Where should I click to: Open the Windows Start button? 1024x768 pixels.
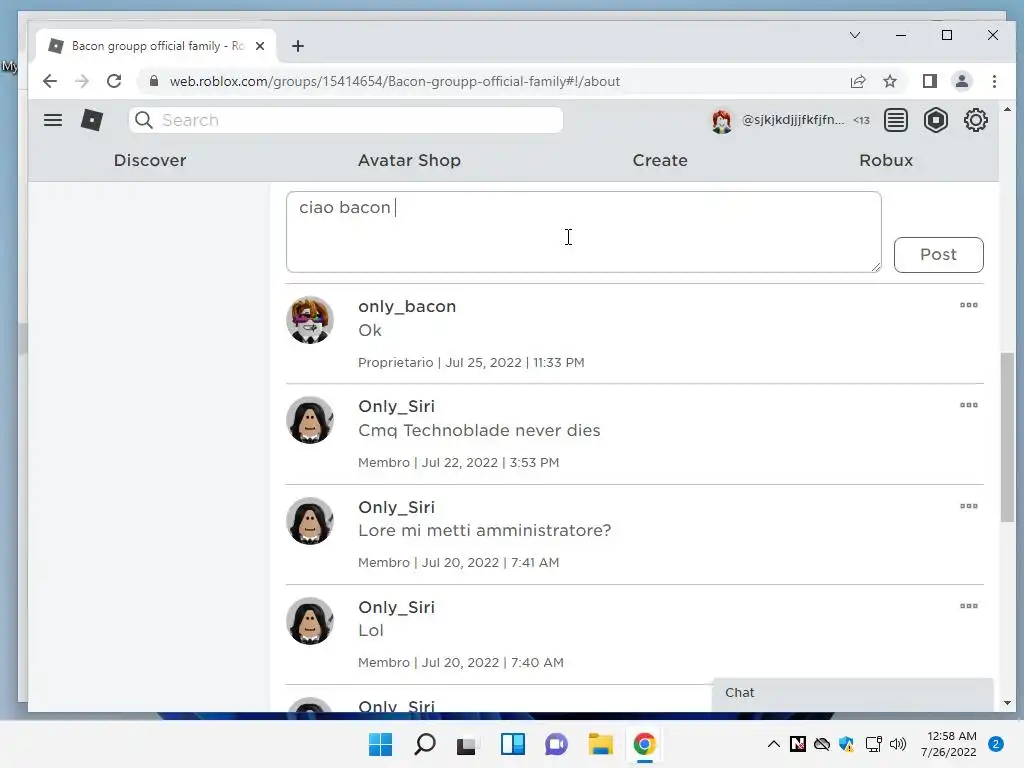(380, 744)
